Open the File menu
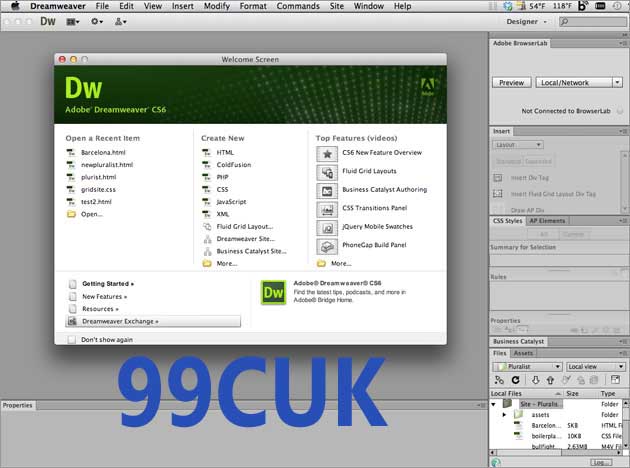The width and height of the screenshot is (630, 468). 102,6
